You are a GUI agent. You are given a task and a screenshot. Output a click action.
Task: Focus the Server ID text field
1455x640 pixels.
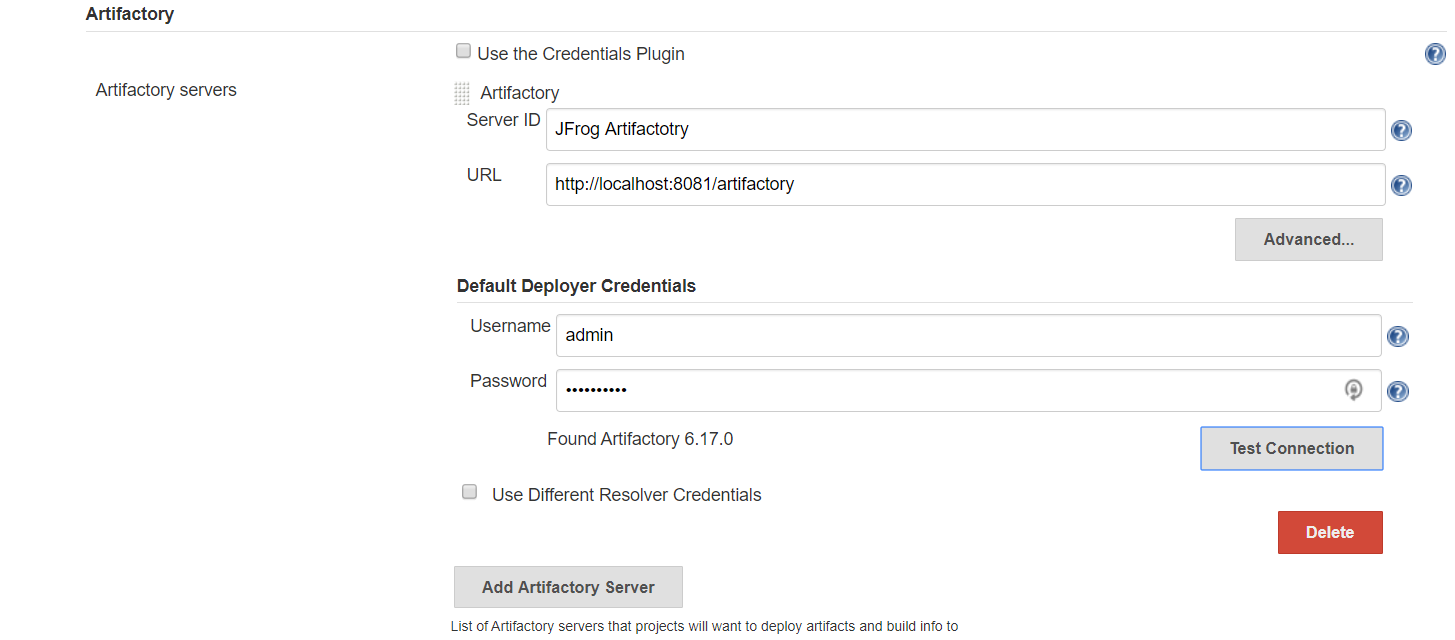pos(964,130)
